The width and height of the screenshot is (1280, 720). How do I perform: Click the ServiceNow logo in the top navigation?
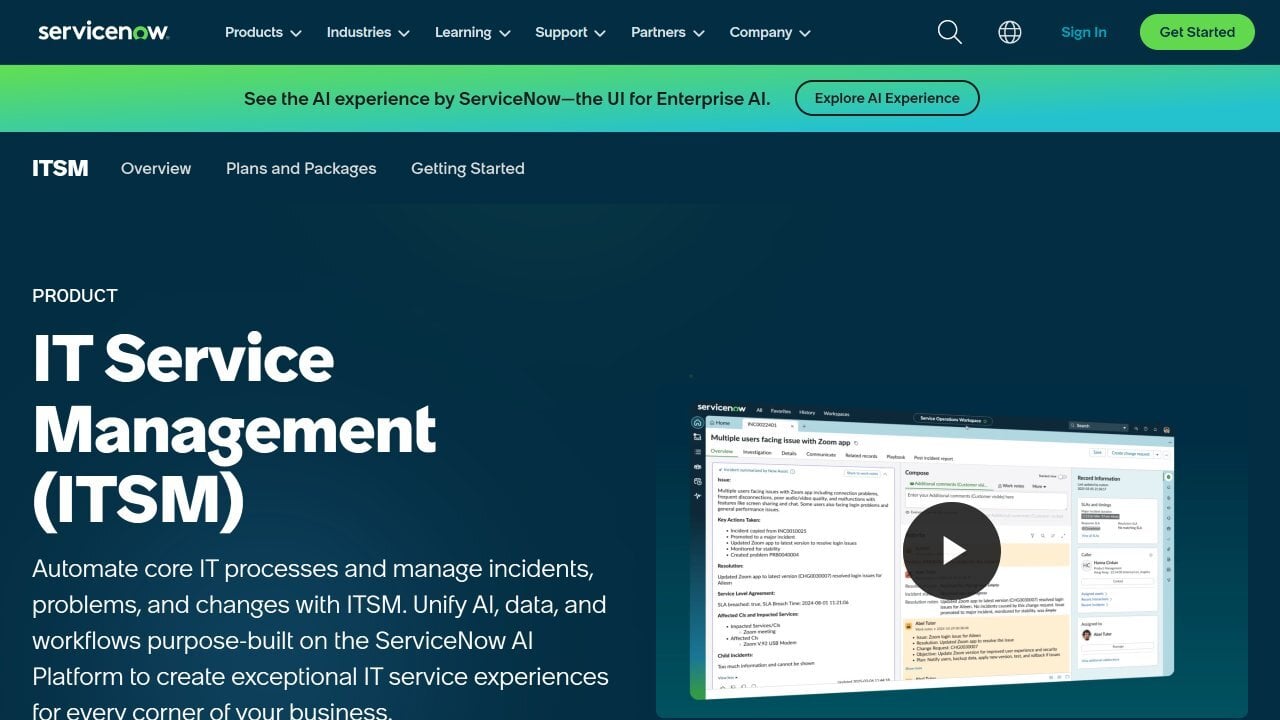coord(103,31)
